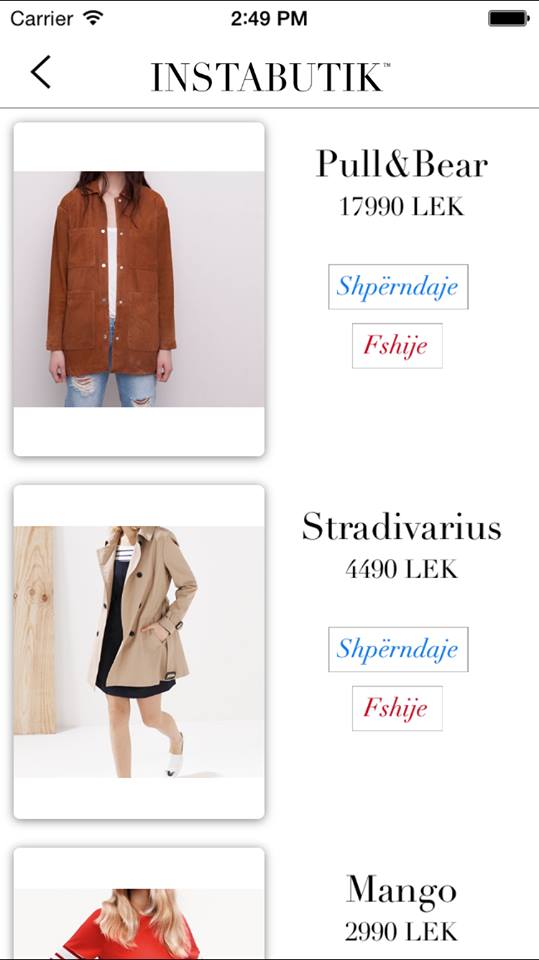This screenshot has height=960, width=539.
Task: Share the Pull&Bear item via Shpërndaje
Action: [398, 287]
